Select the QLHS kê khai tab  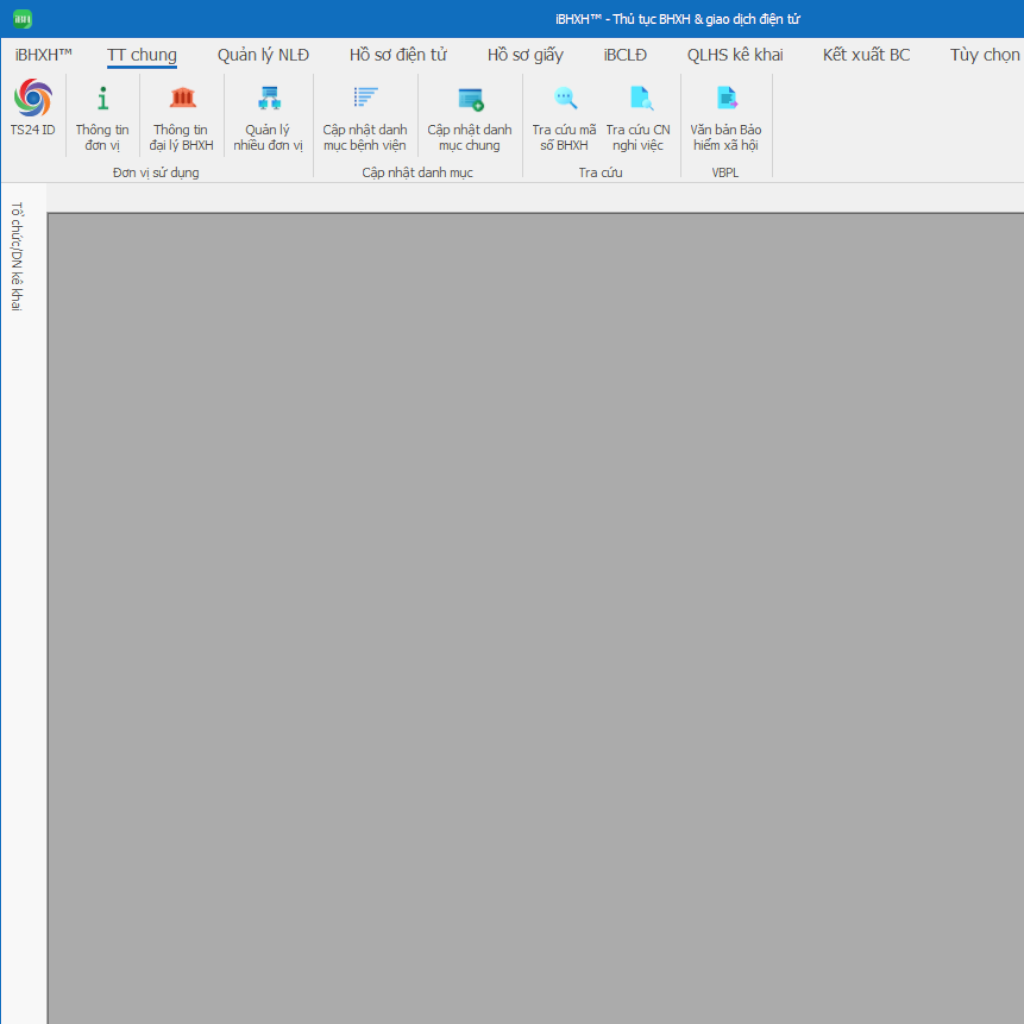click(x=735, y=55)
